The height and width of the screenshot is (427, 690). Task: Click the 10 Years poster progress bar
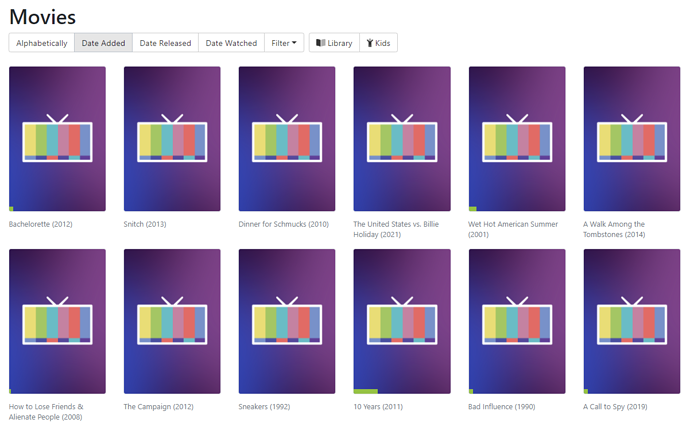tap(366, 391)
